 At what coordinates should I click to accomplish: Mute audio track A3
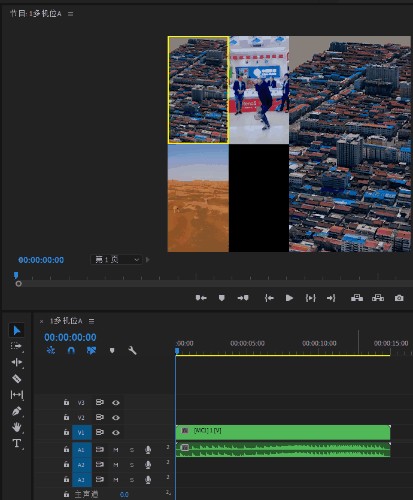pyautogui.click(x=116, y=480)
